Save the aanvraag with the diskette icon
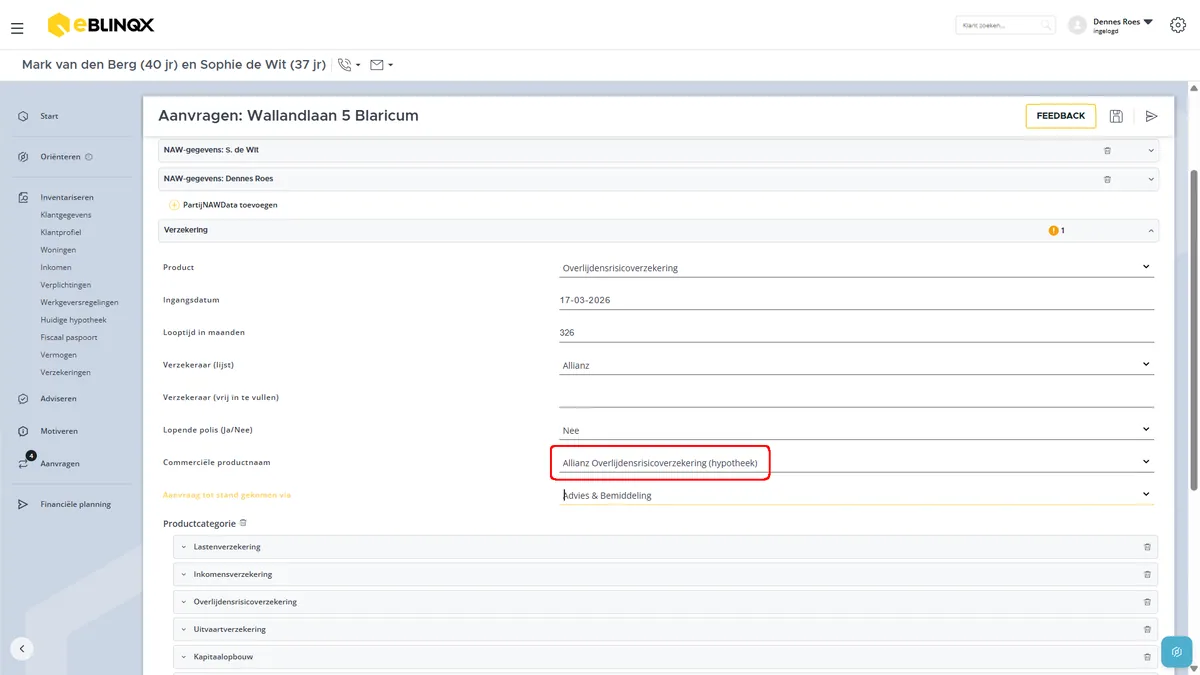The height and width of the screenshot is (675, 1200). click(1116, 116)
